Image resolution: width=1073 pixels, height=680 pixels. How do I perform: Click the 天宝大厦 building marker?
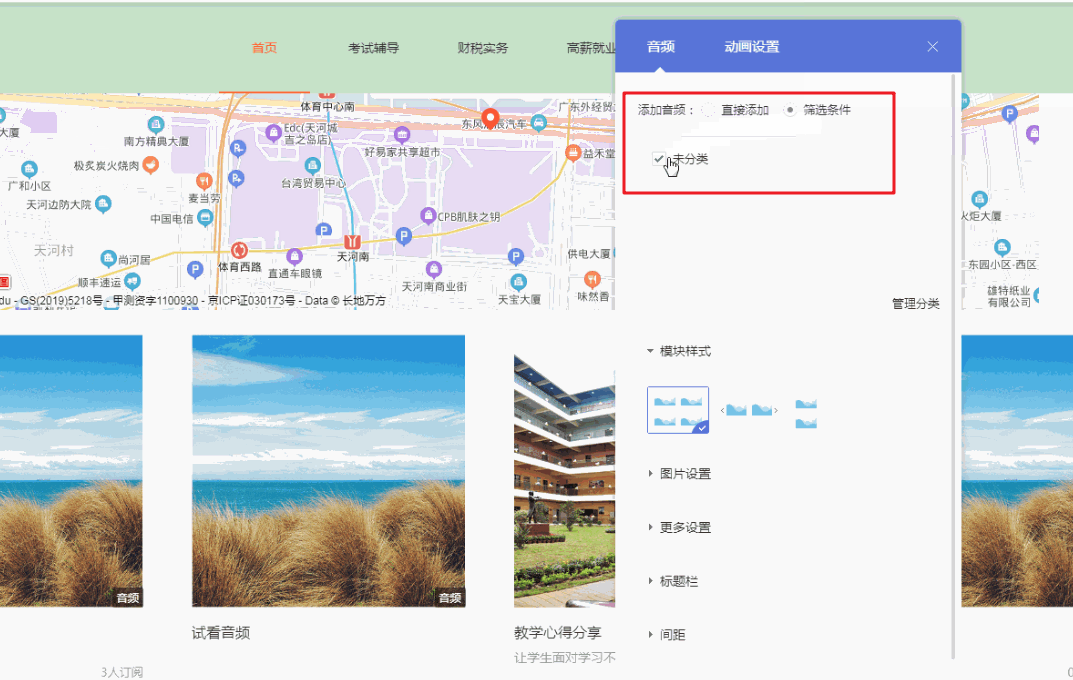519,281
